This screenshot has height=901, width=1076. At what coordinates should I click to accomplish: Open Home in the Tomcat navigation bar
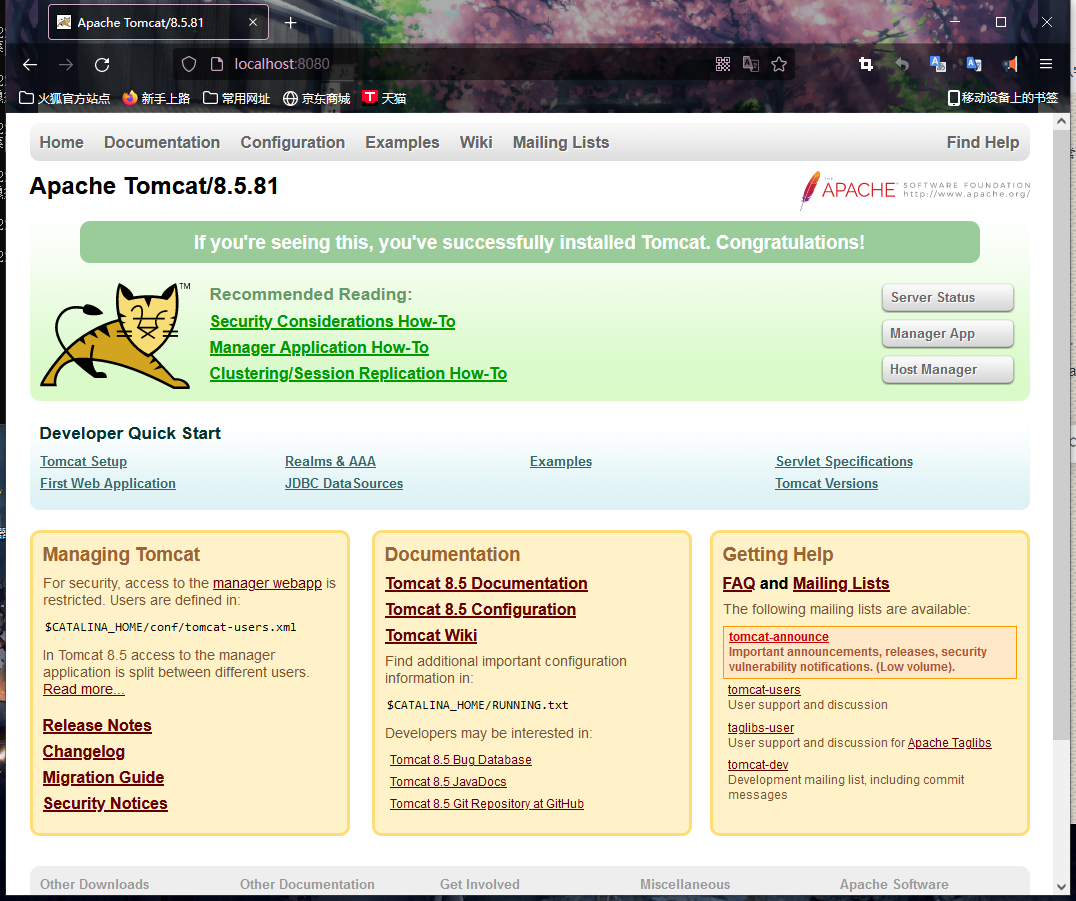coord(62,142)
